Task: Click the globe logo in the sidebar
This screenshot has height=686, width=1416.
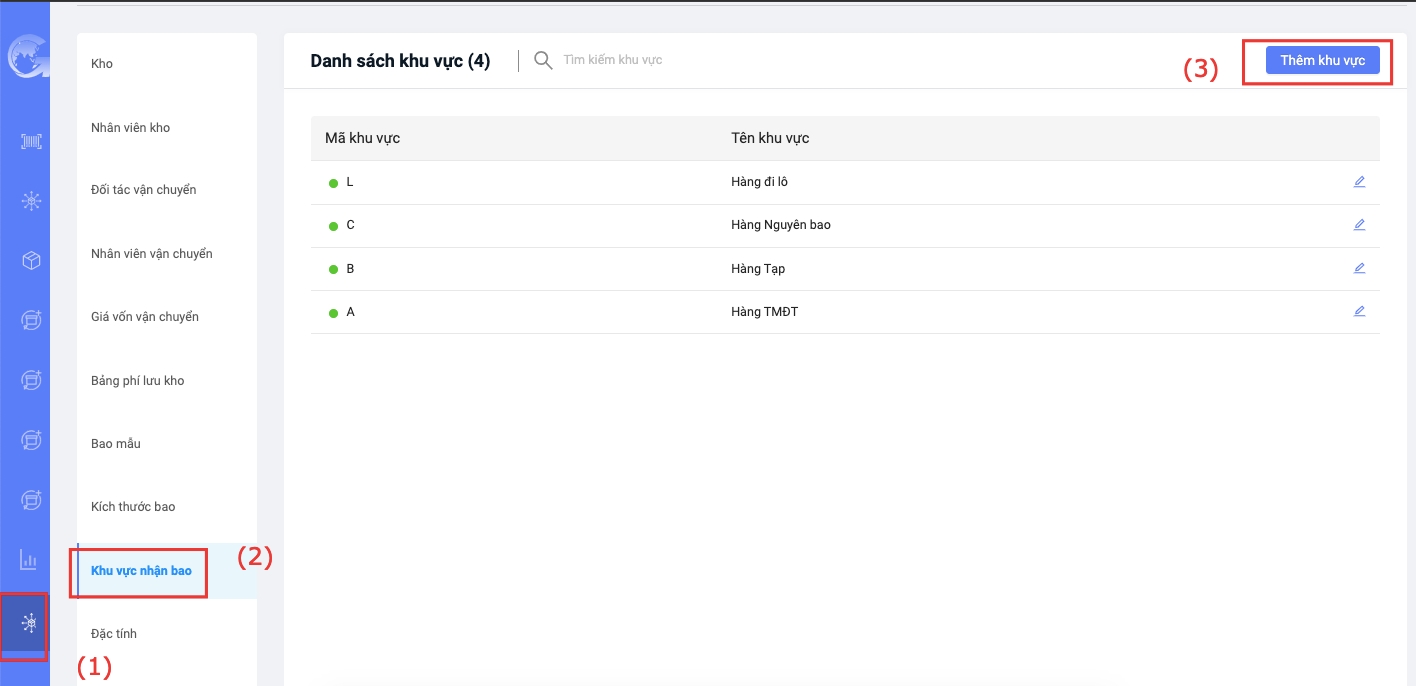Action: coord(24,58)
